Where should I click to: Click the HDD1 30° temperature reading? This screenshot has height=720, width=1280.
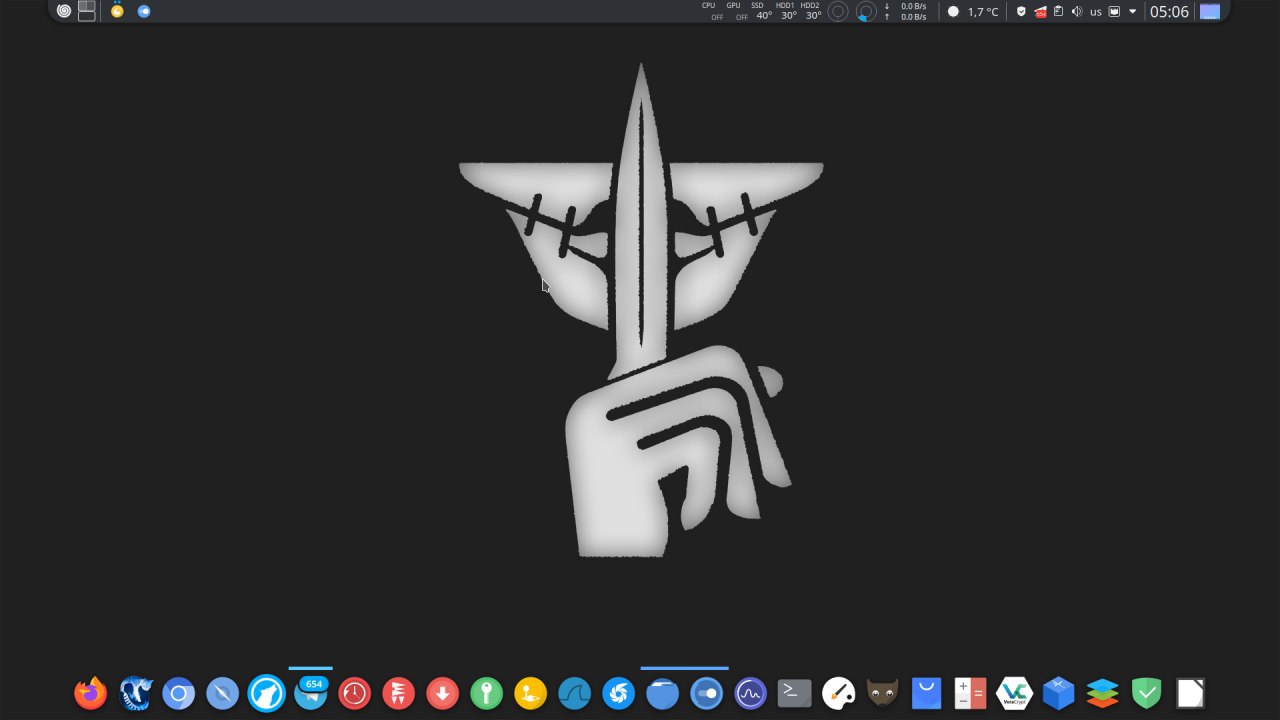tap(787, 11)
